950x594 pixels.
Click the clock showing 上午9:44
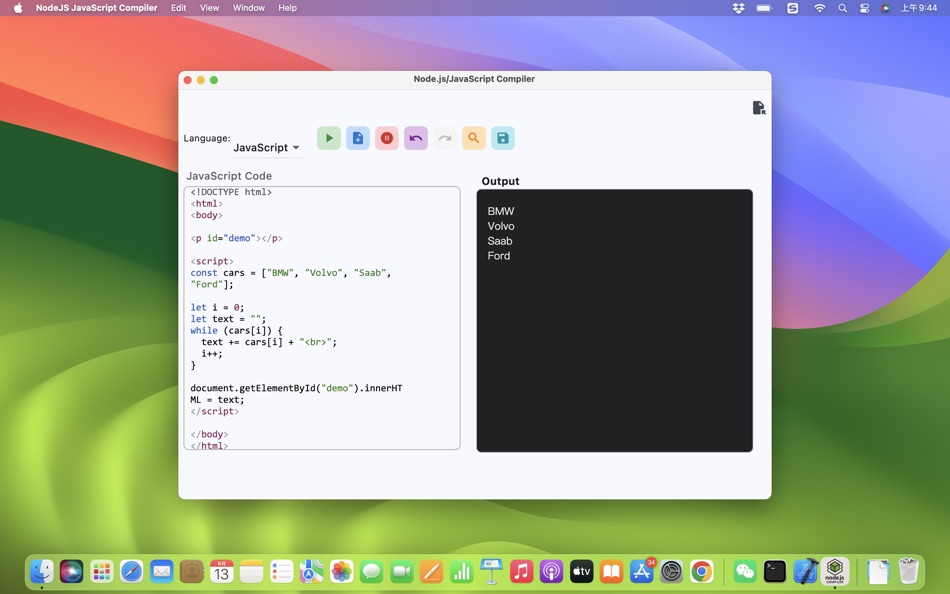tap(918, 8)
